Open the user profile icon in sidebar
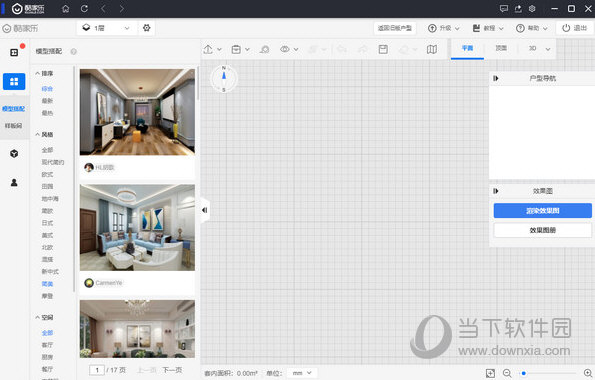The height and width of the screenshot is (380, 595). 14,183
